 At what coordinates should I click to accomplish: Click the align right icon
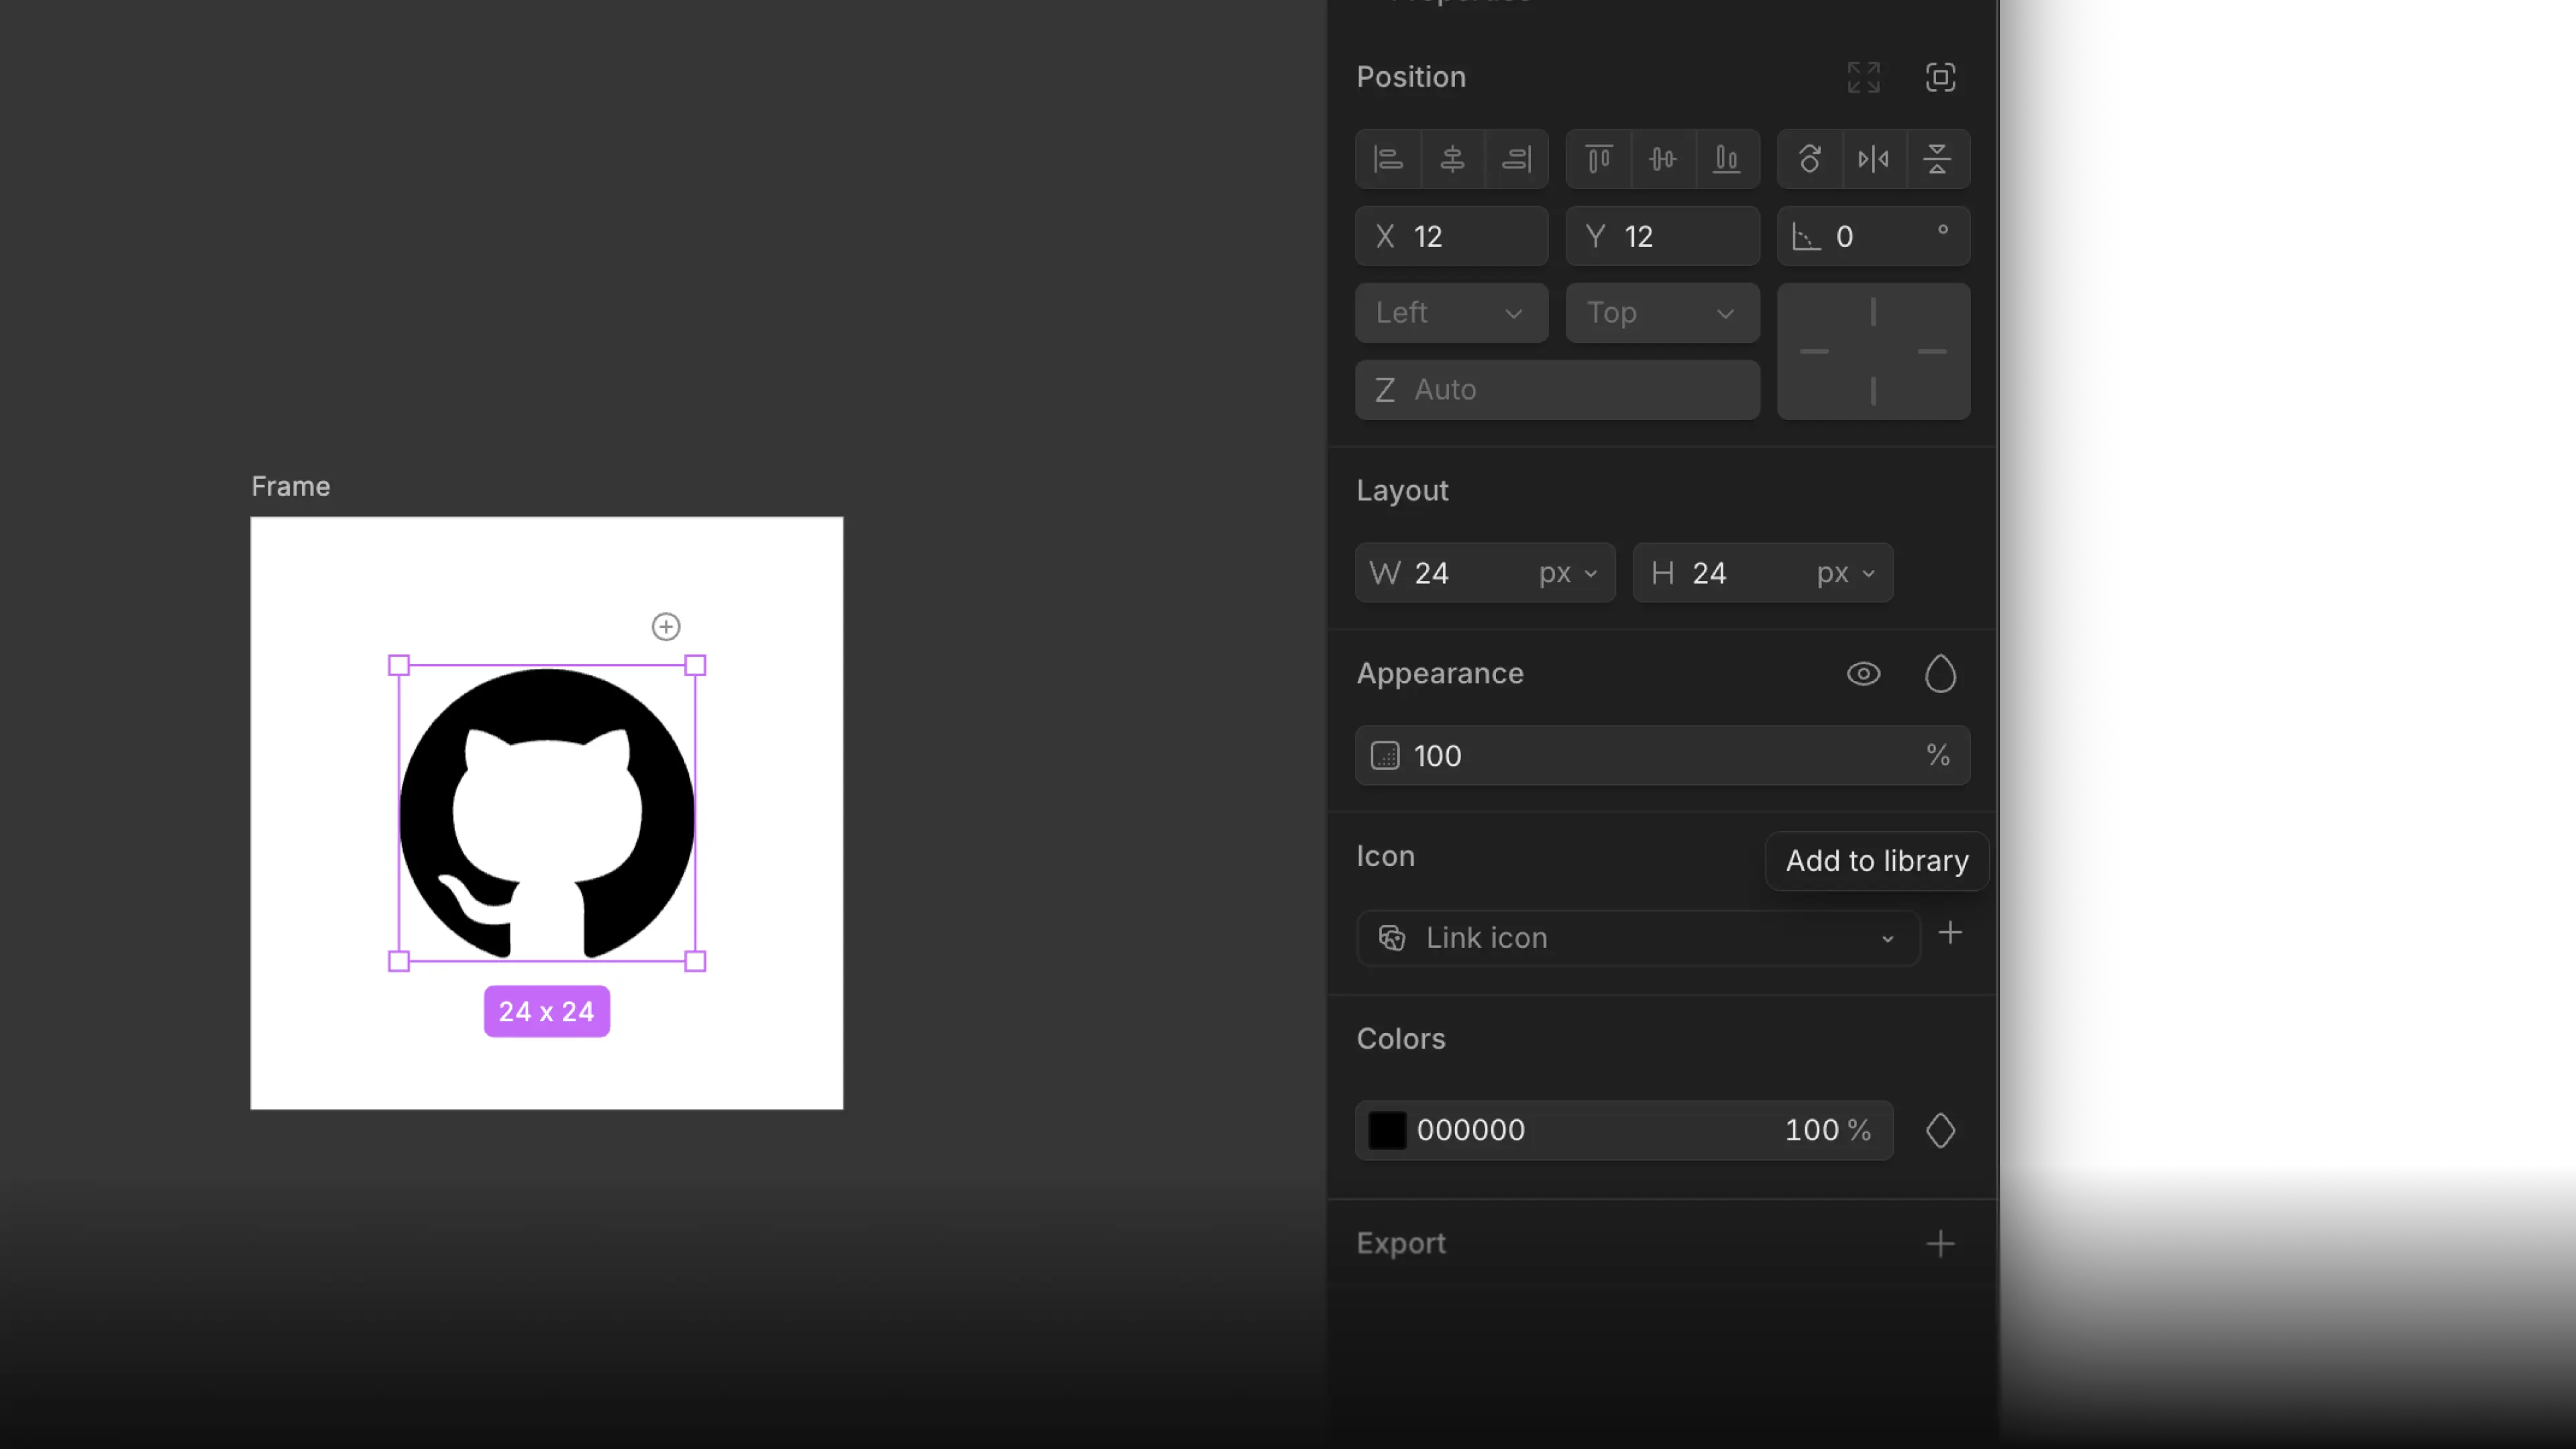pyautogui.click(x=1516, y=159)
